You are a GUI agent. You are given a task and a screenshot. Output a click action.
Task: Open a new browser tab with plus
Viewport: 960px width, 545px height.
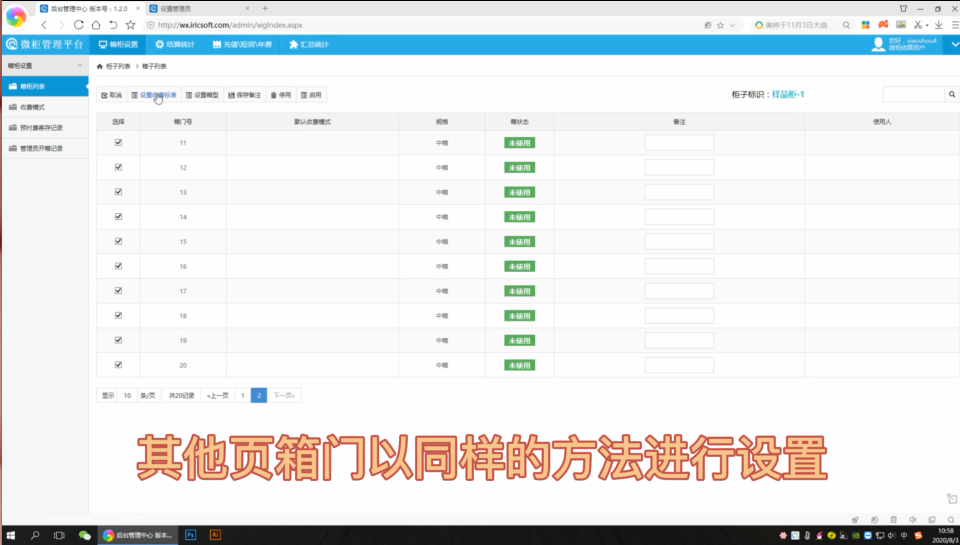(265, 9)
